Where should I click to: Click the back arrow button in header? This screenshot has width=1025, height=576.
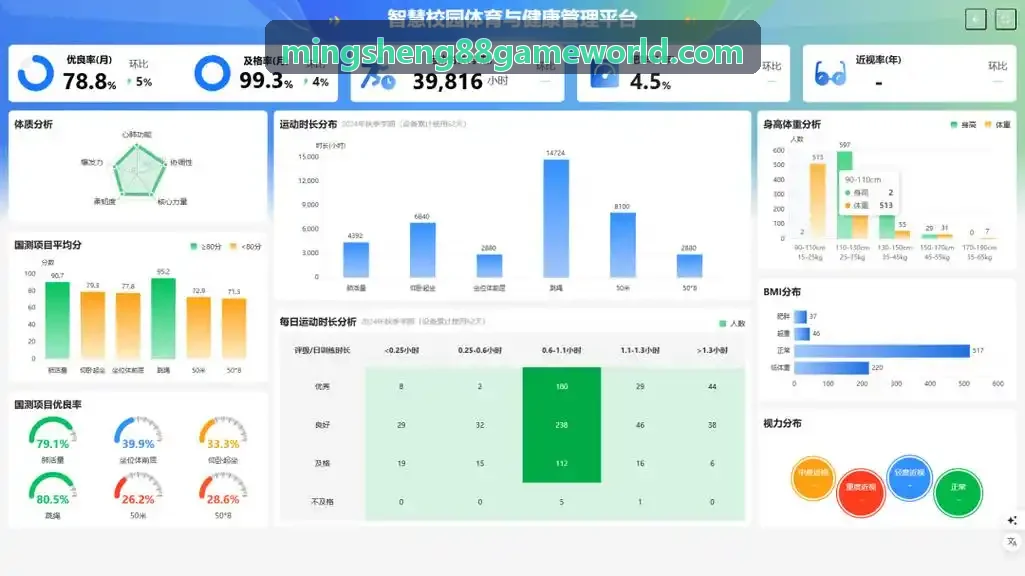pos(975,20)
